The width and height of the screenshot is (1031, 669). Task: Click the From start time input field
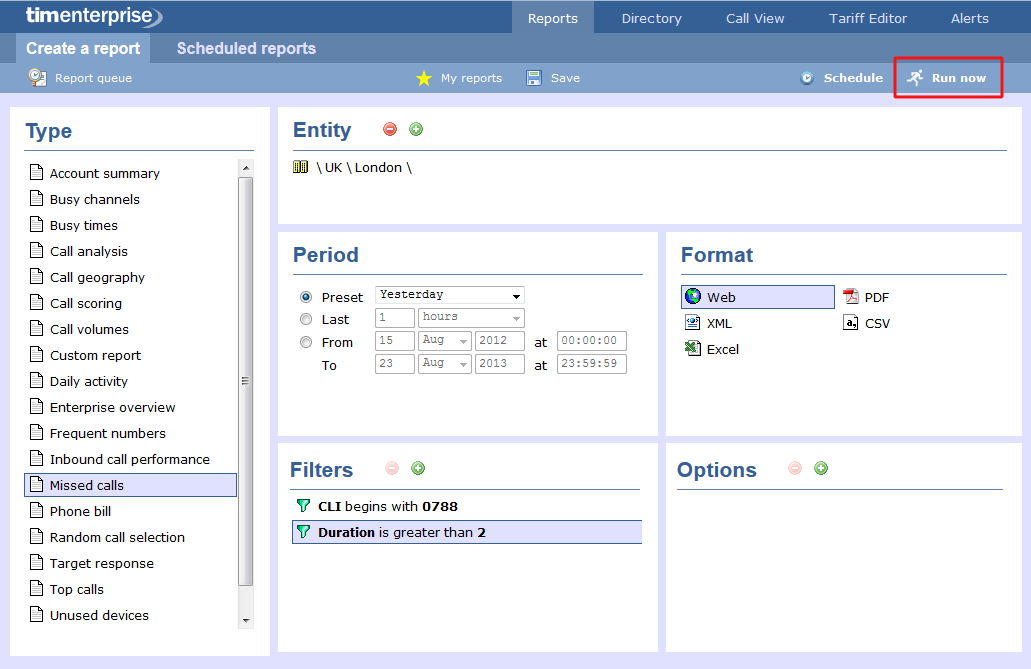coord(591,341)
